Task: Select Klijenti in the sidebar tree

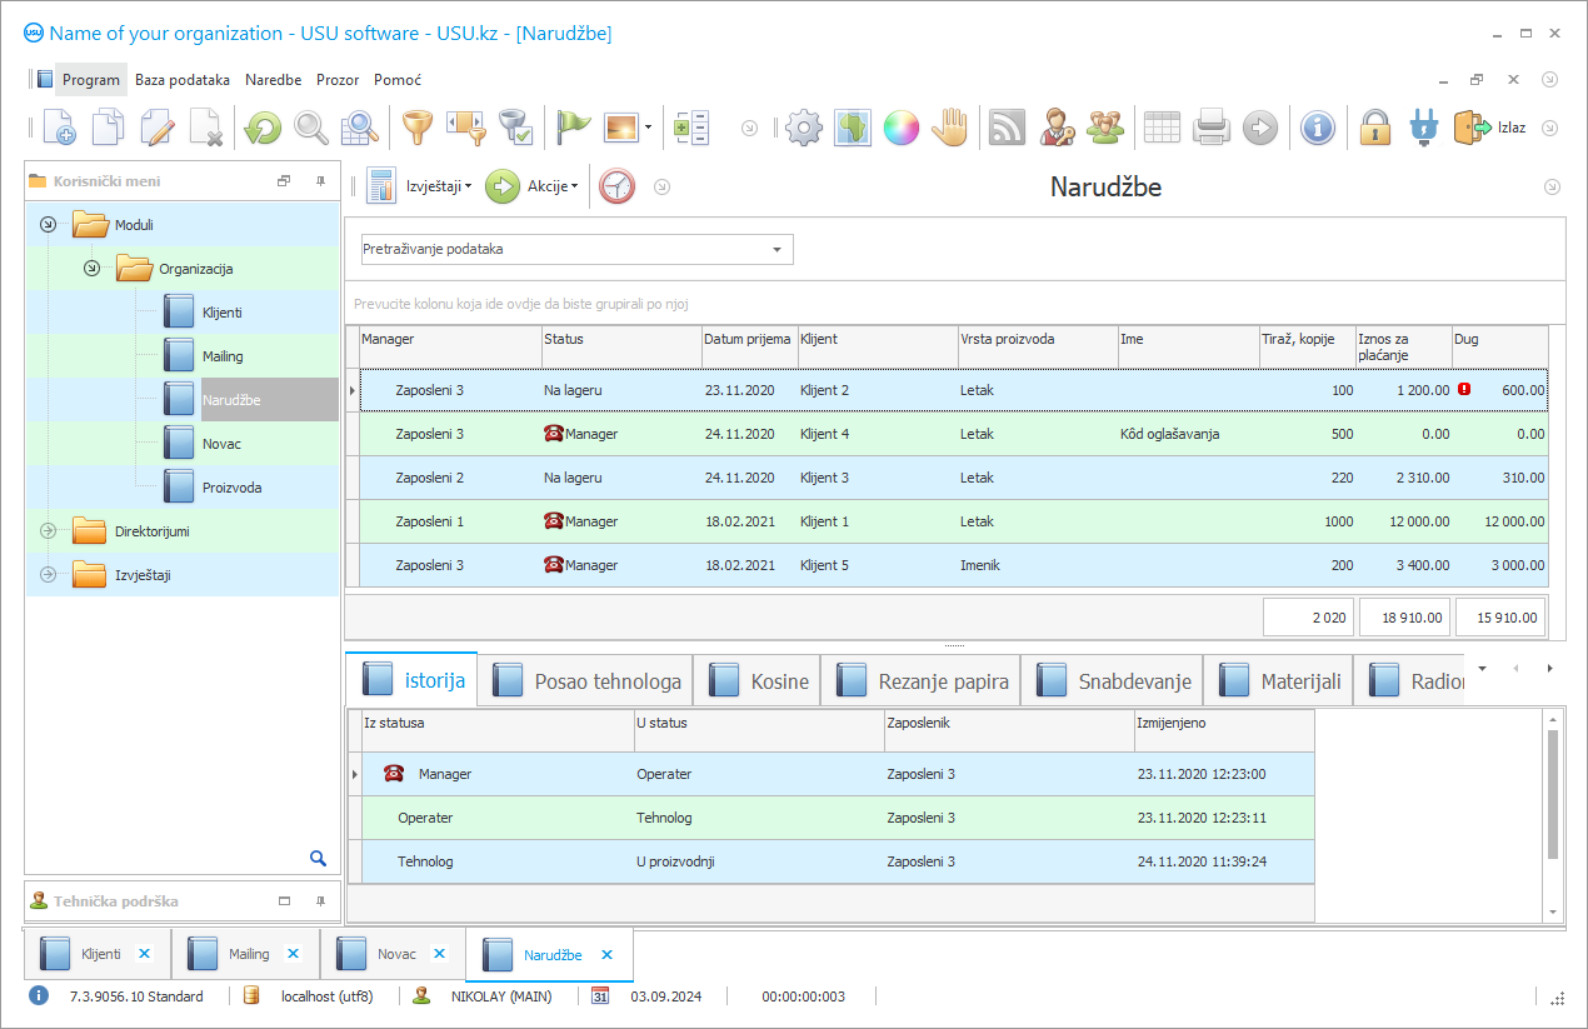Action: point(222,313)
